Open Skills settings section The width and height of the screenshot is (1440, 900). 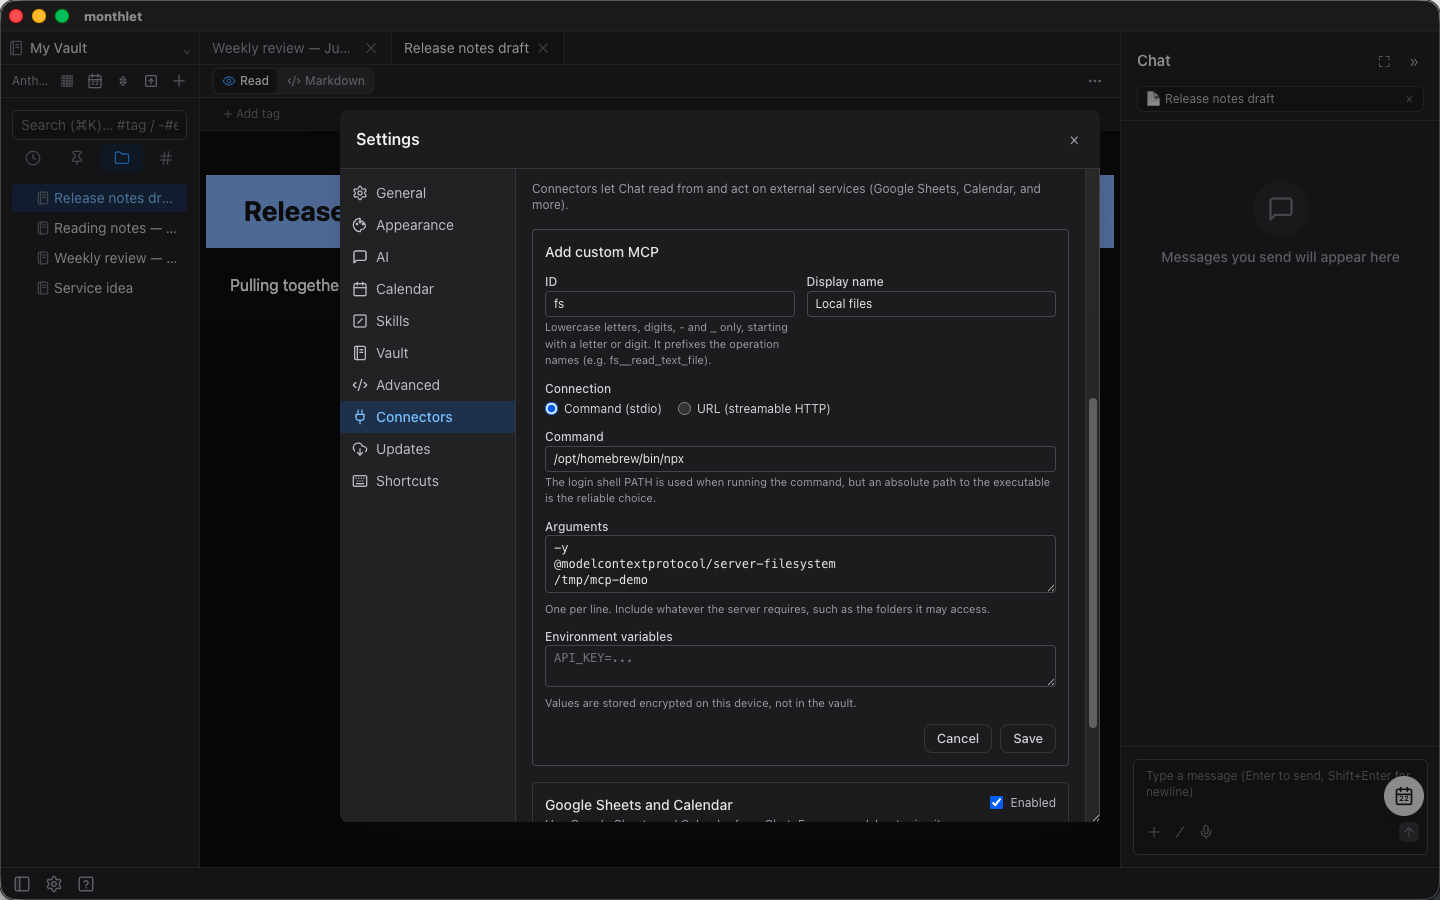point(428,321)
